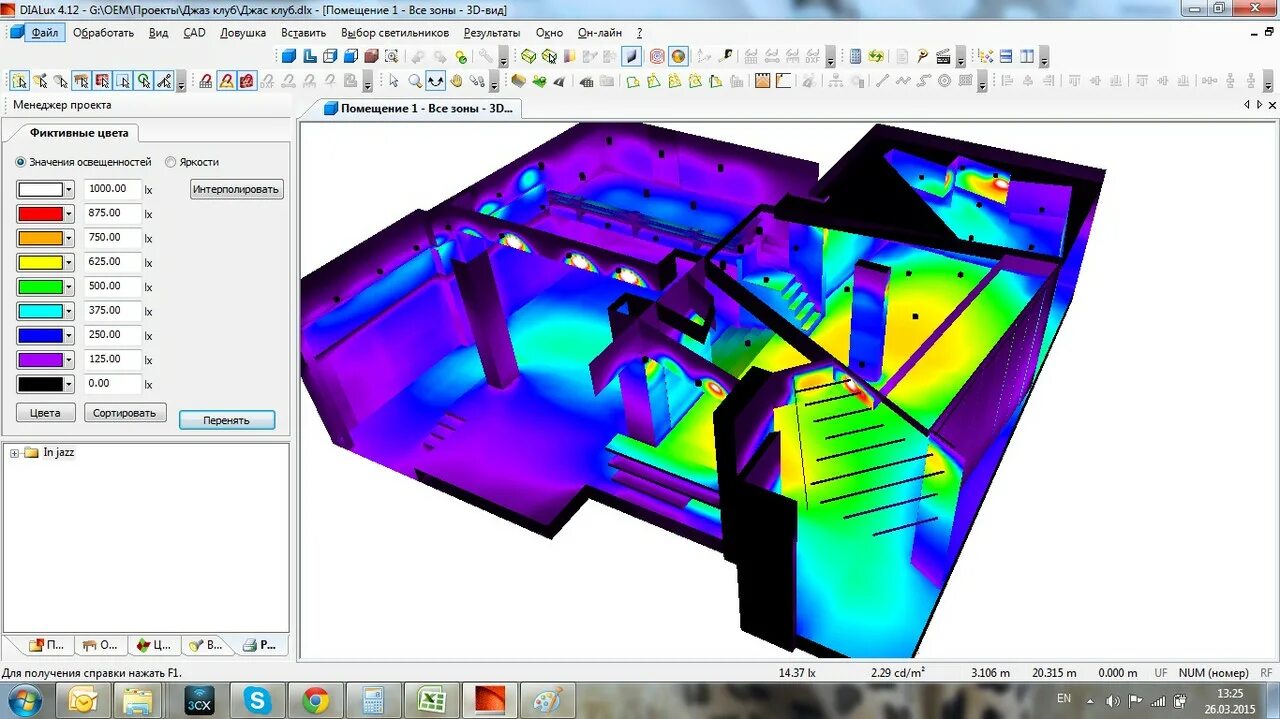Select the Яркости radio button
Screen dimensions: 1280x719
pyautogui.click(x=171, y=162)
